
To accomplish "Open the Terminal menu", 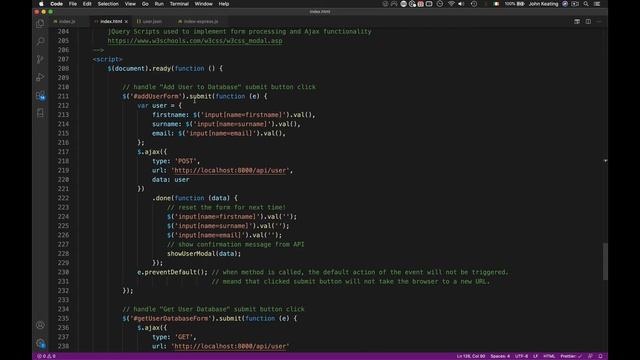I will tap(179, 4).
